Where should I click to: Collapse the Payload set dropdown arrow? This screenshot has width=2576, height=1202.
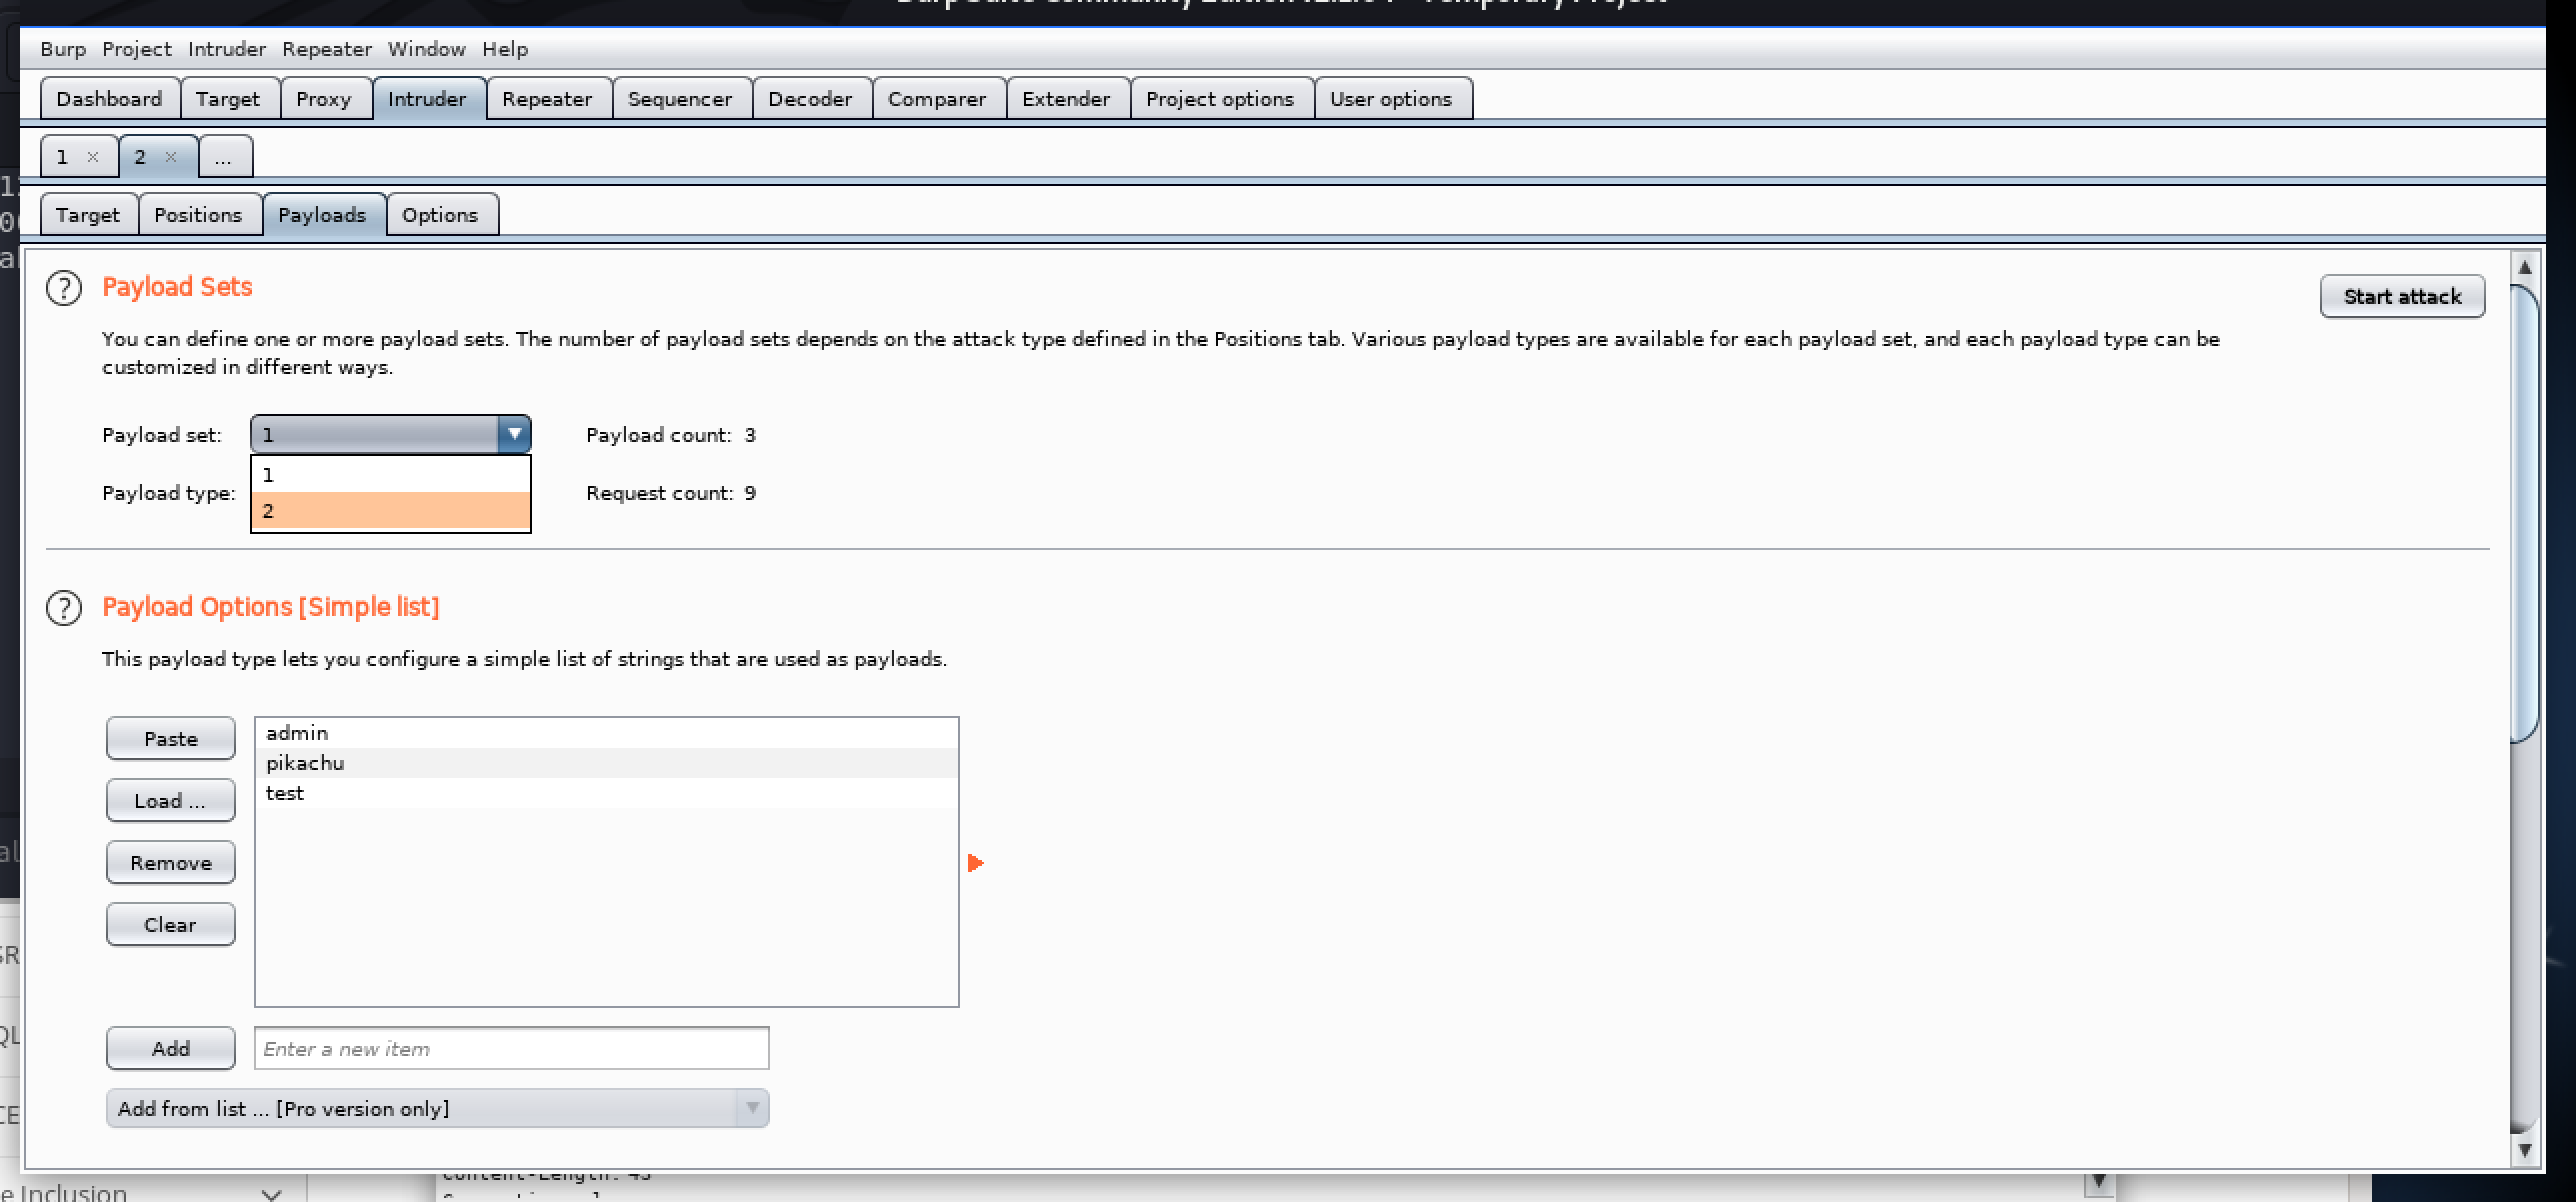pos(514,435)
